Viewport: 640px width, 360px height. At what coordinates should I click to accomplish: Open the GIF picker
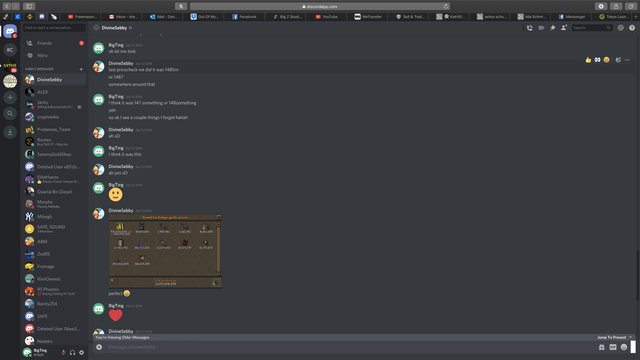pyautogui.click(x=613, y=347)
